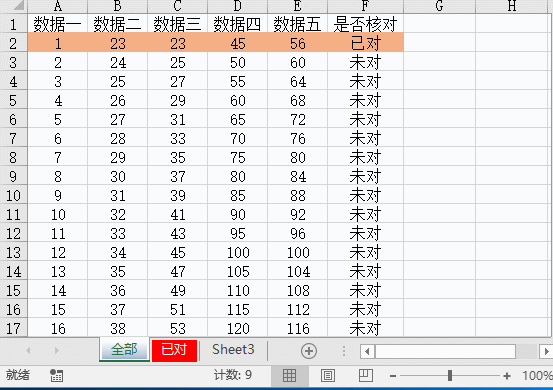Select column E header
Screen dimensions: 553x390
tap(297, 6)
